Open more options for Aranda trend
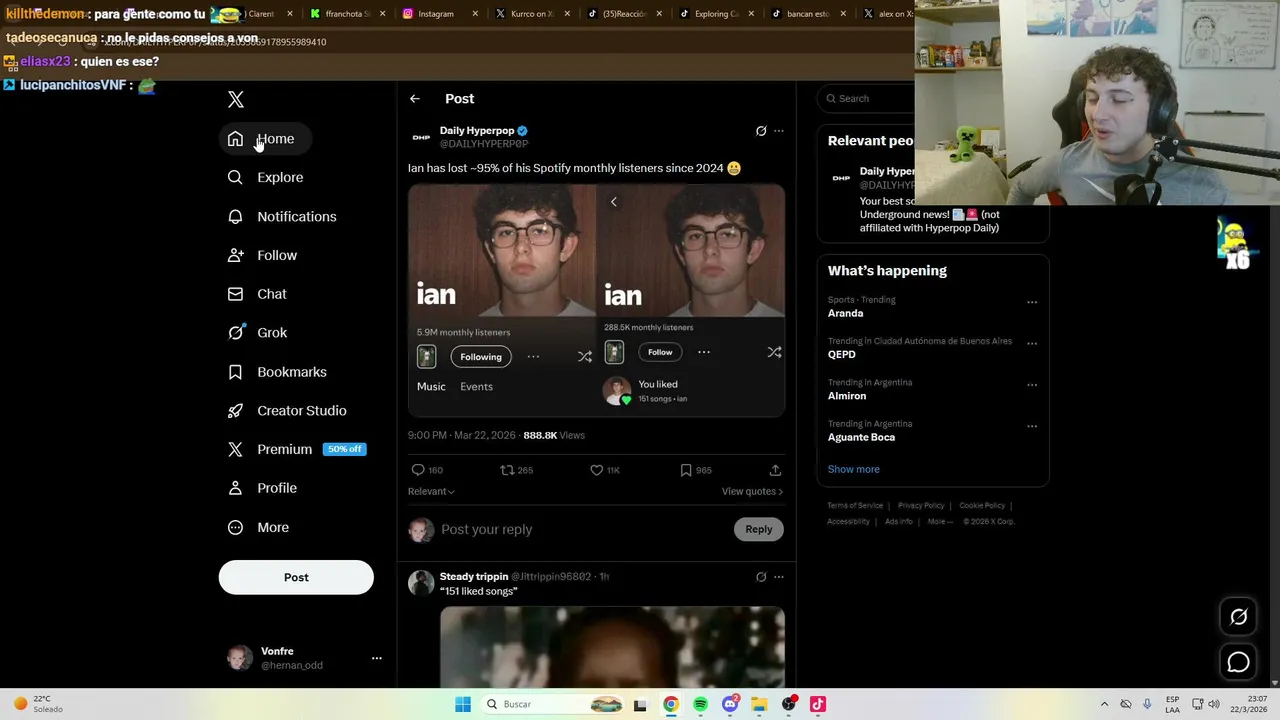 click(x=1032, y=302)
